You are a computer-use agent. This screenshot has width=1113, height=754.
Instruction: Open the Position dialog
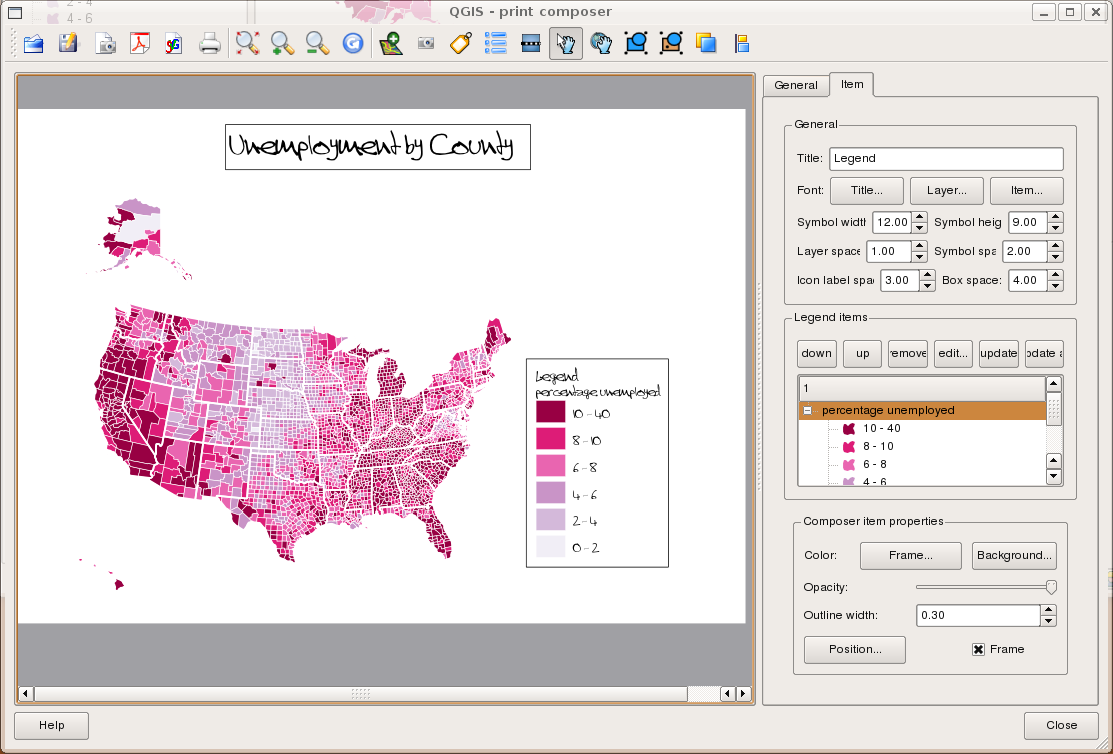pyautogui.click(x=854, y=649)
